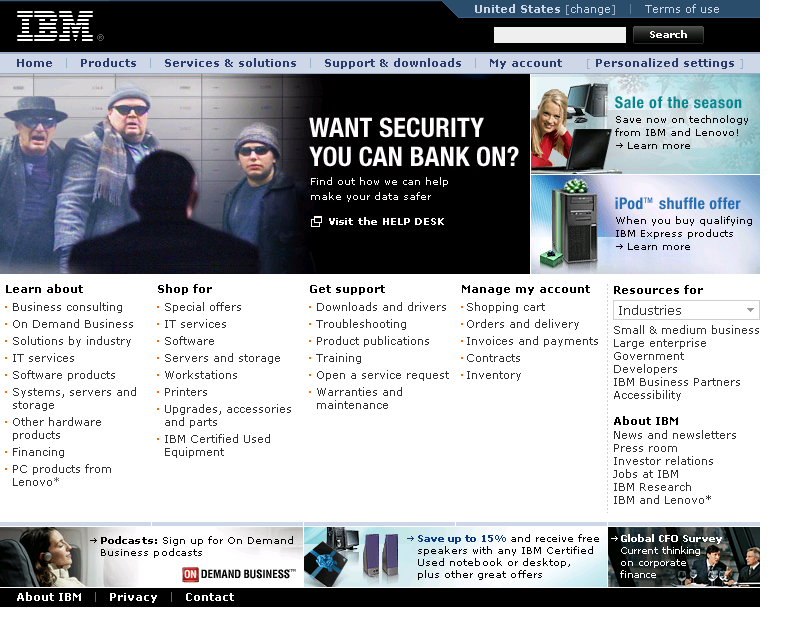Screen dimensions: 800x623
Task: Open Downloads and drivers
Action: coord(381,307)
